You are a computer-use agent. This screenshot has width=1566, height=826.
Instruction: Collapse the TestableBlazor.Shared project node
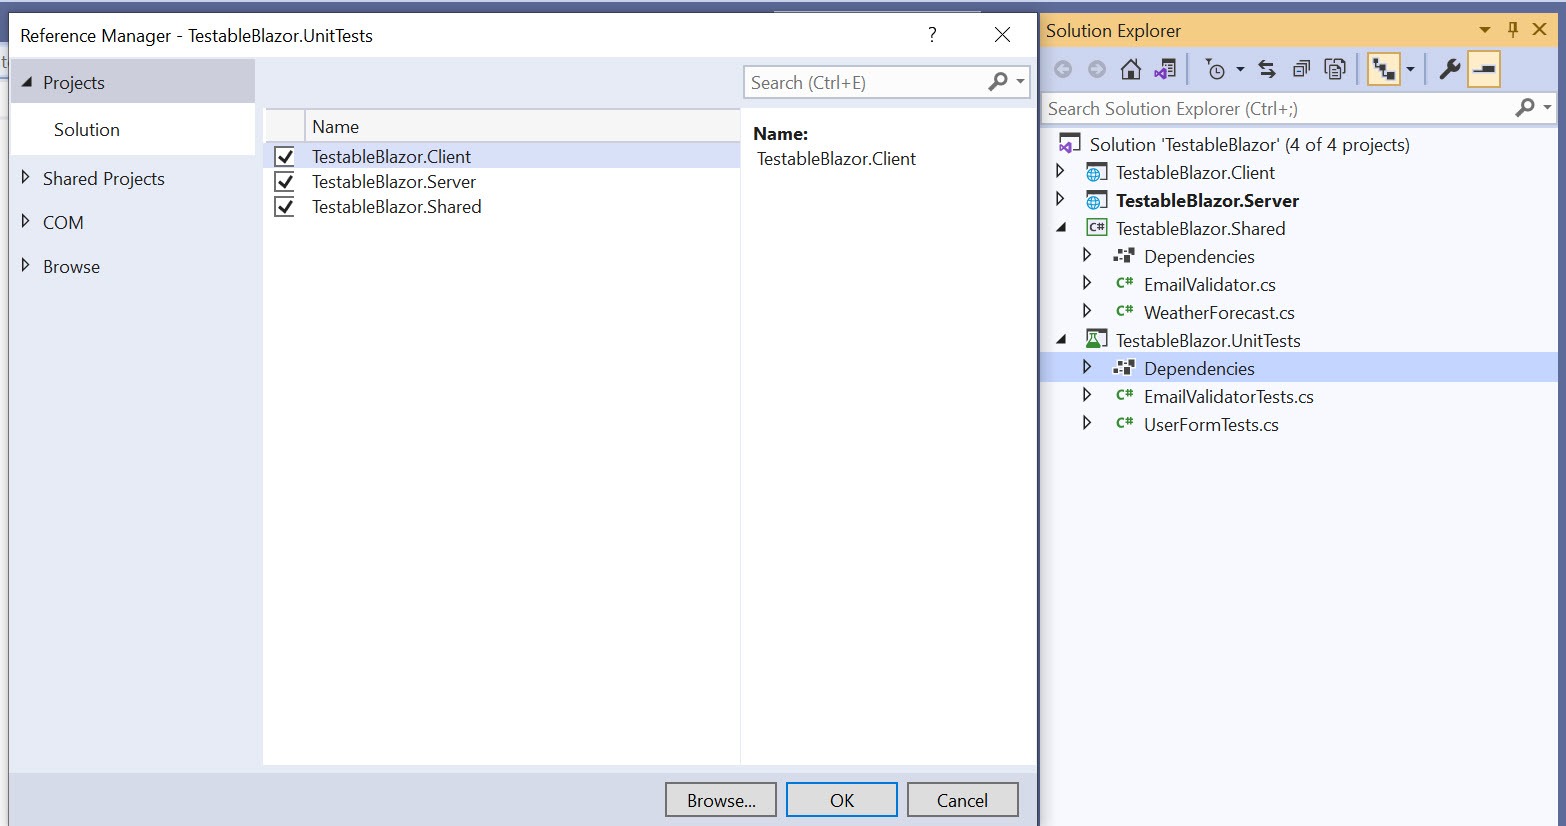point(1061,228)
